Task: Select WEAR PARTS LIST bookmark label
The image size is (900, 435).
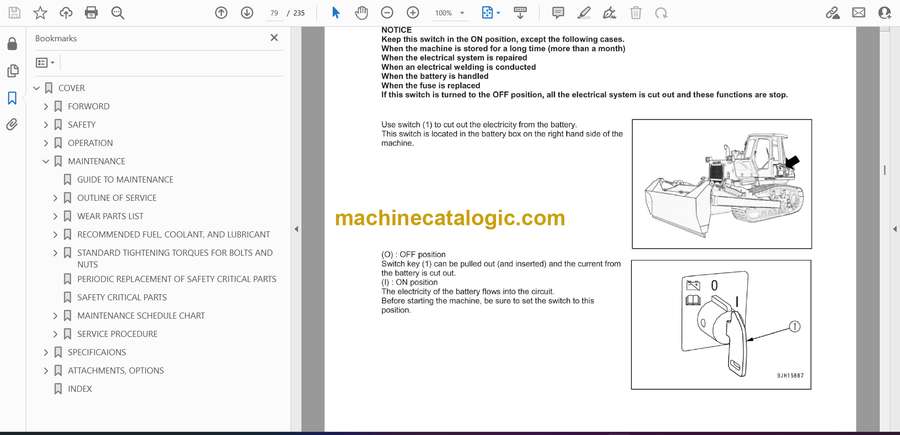Action: (x=110, y=216)
